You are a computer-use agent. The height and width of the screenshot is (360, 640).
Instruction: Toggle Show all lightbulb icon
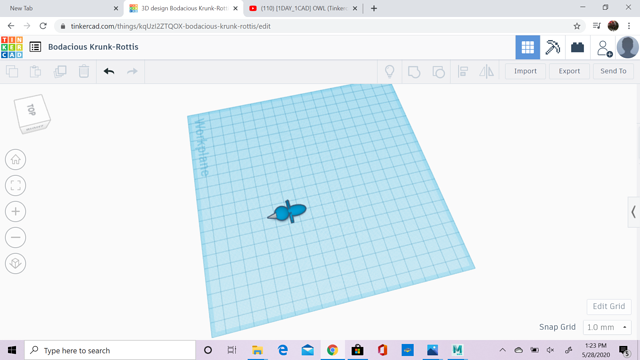pos(390,71)
